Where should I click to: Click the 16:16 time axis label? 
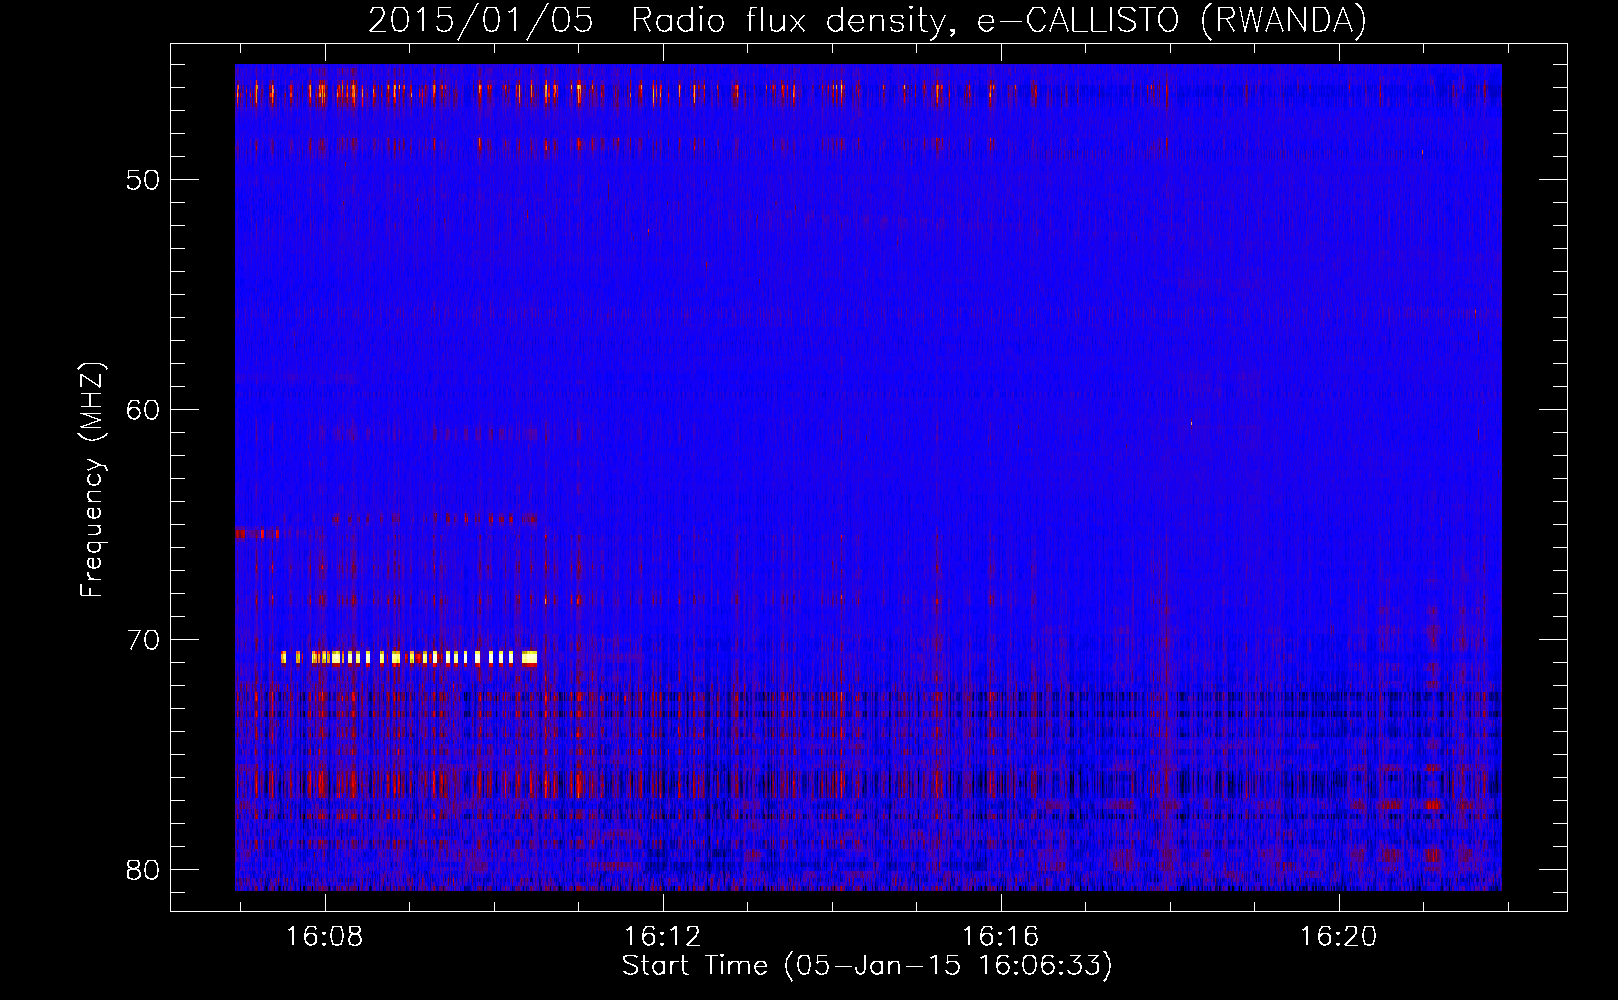coord(1000,937)
